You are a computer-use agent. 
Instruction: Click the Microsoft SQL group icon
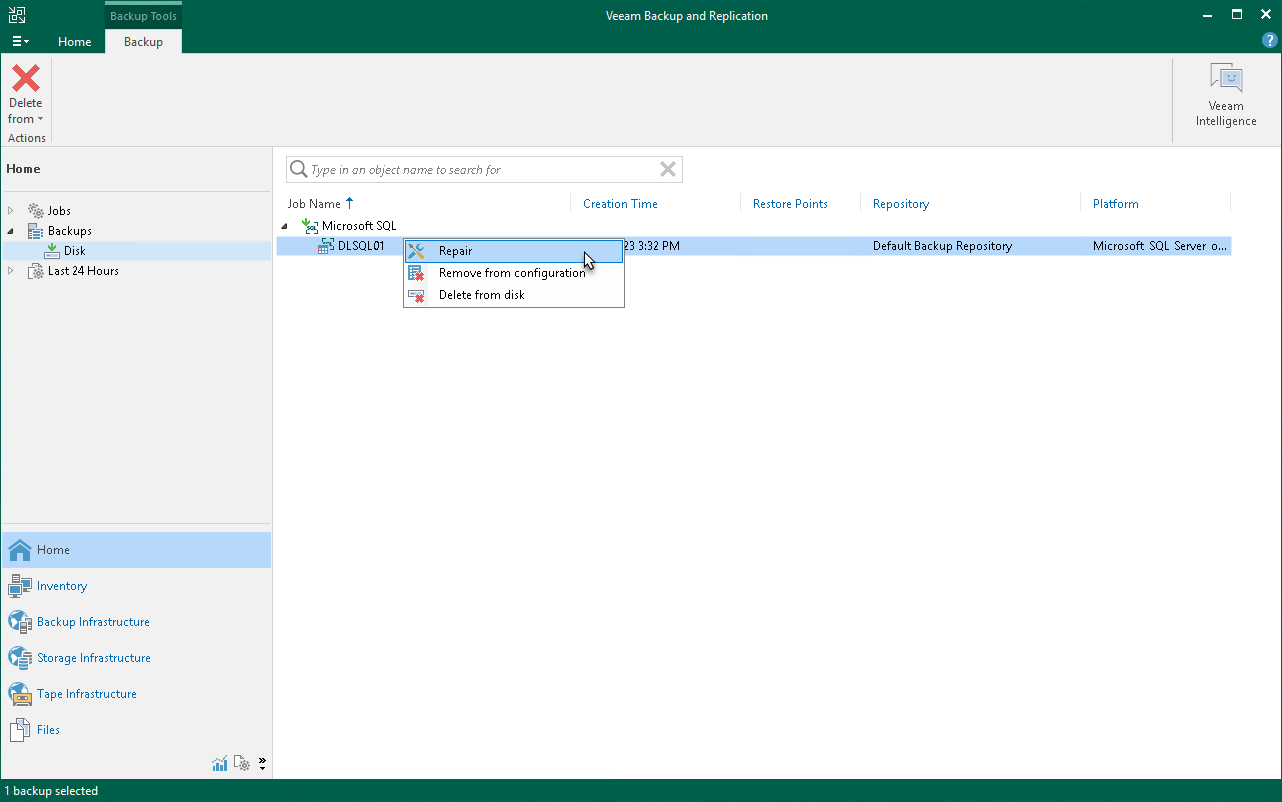[310, 226]
